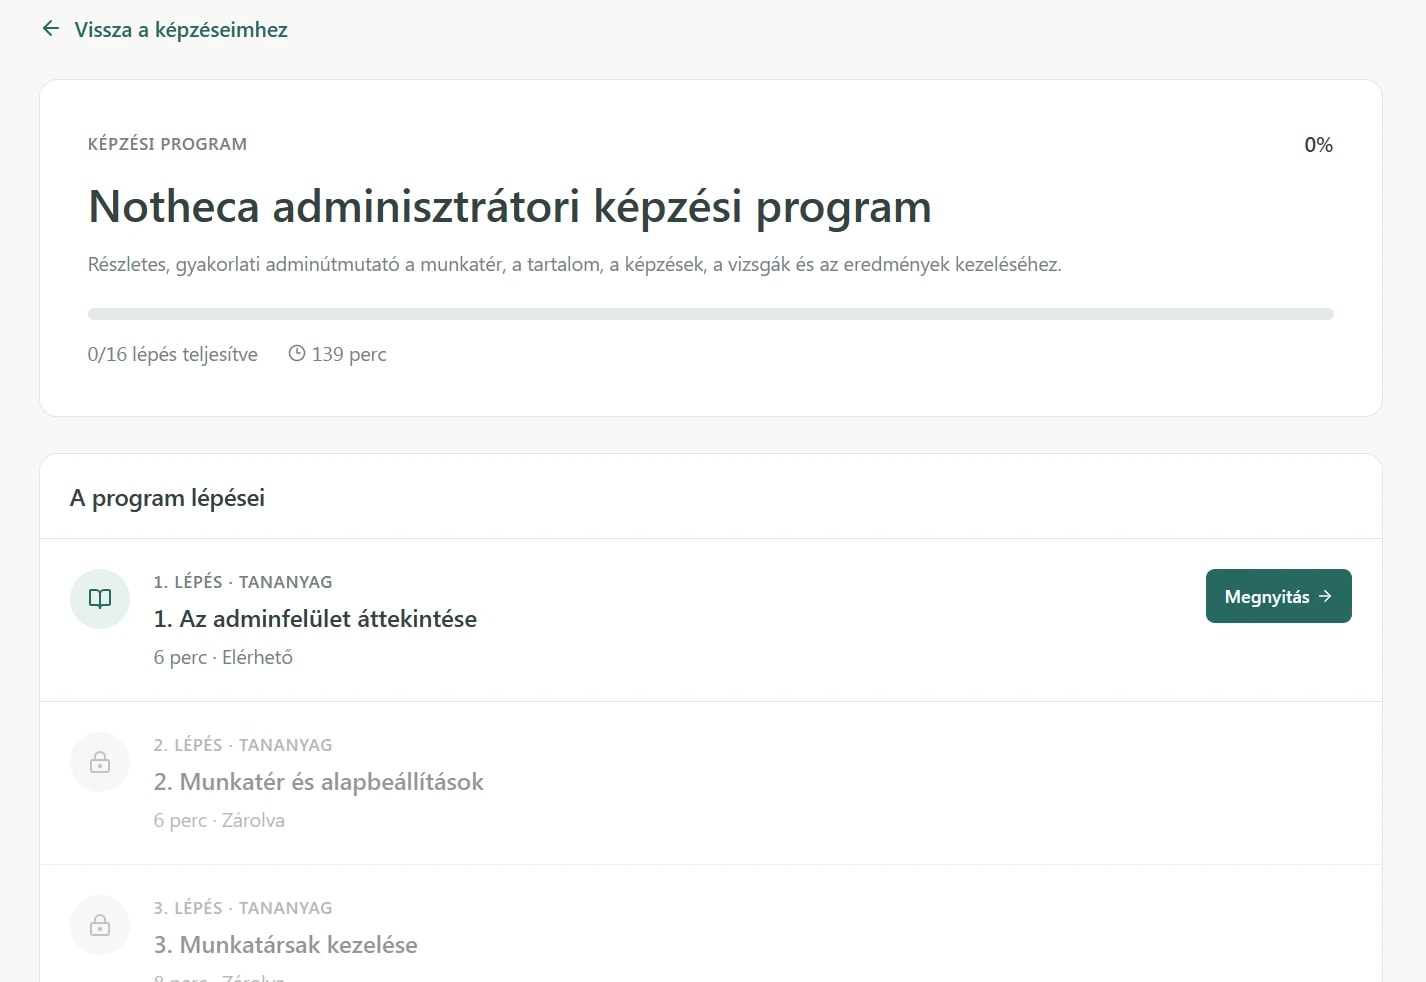Click the 'Notheca adminisztrátori képzési program' heading
Screen dimensions: 1426x982
pos(510,207)
